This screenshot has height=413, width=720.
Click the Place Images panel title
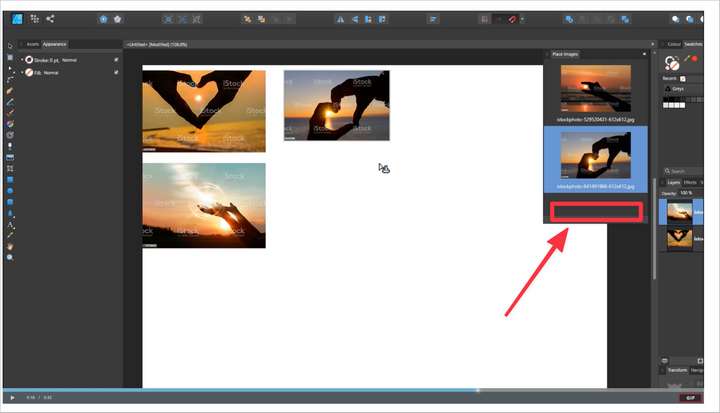click(x=565, y=54)
